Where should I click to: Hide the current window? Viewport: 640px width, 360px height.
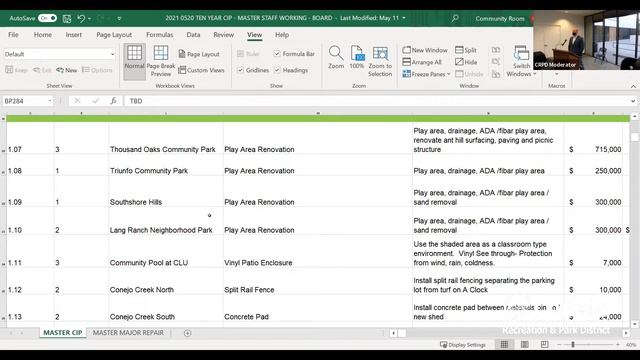coord(466,62)
